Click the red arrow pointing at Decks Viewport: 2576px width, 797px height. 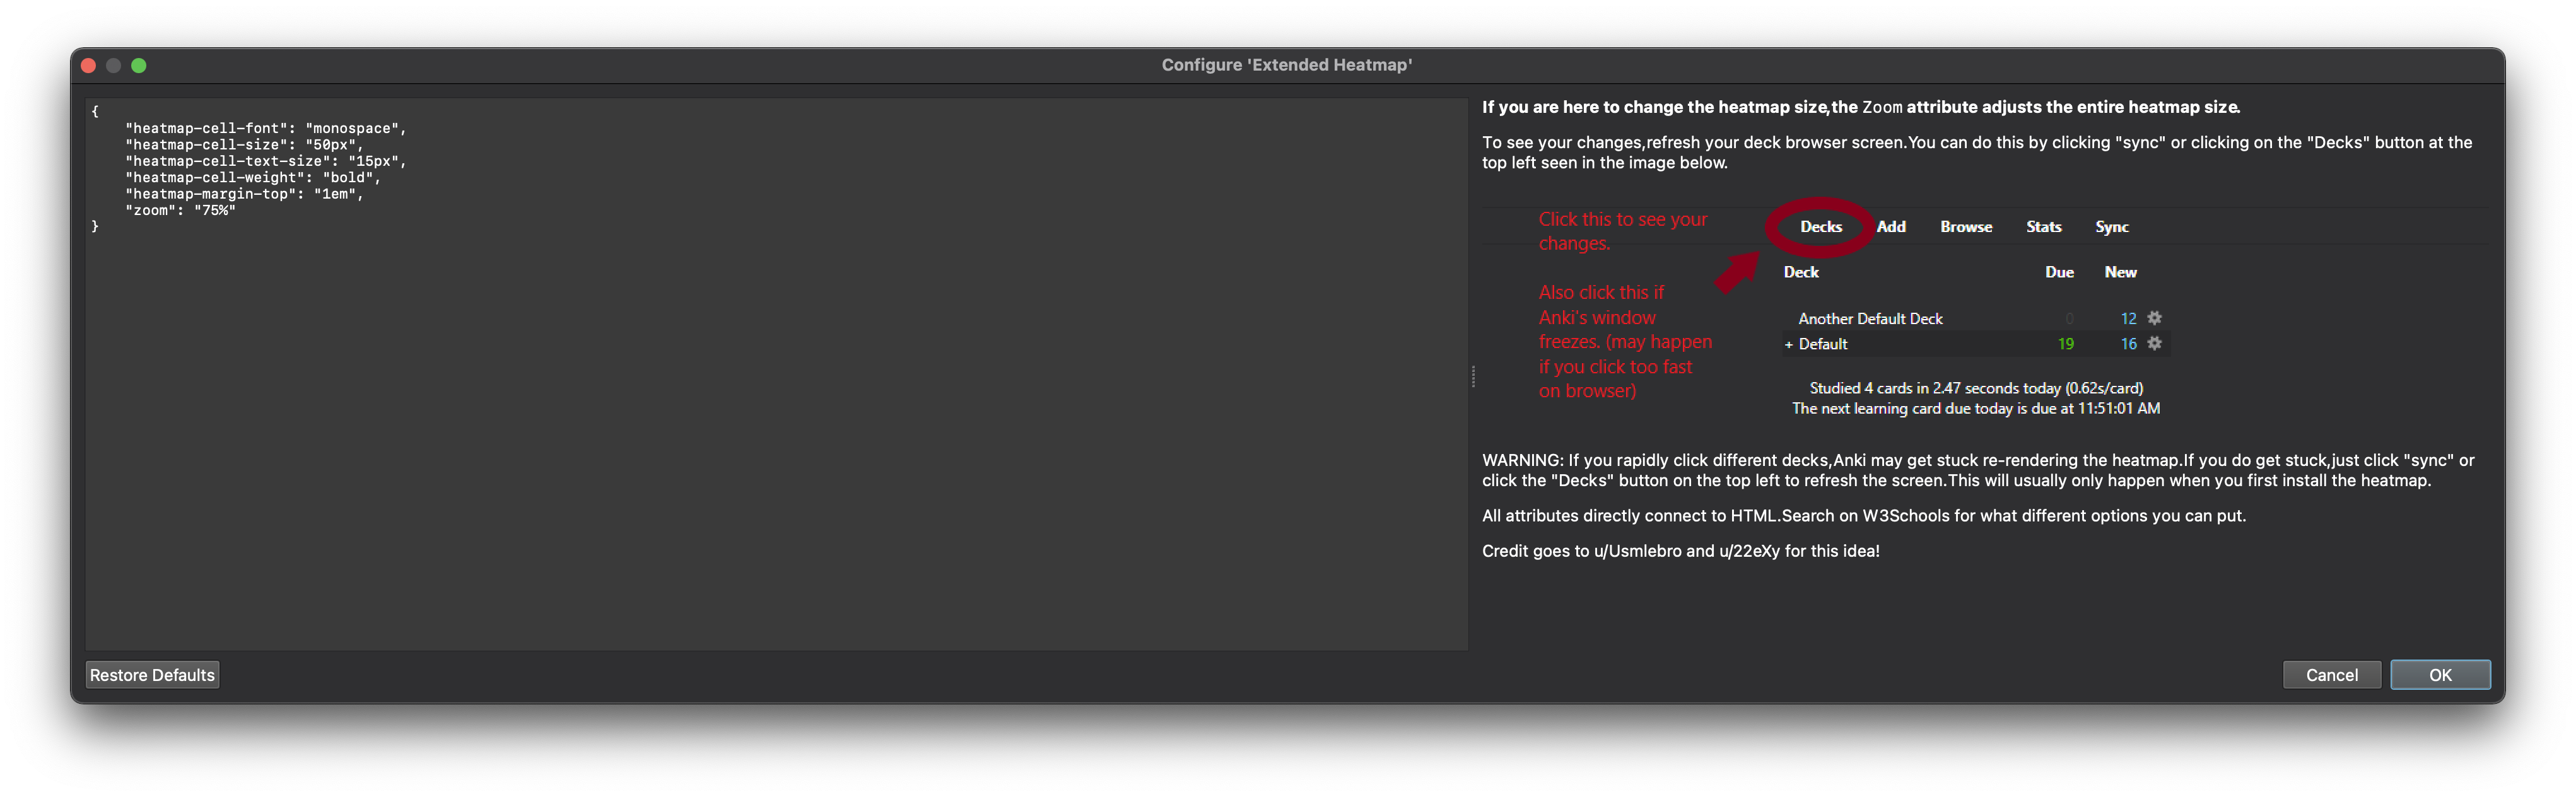coord(1737,273)
